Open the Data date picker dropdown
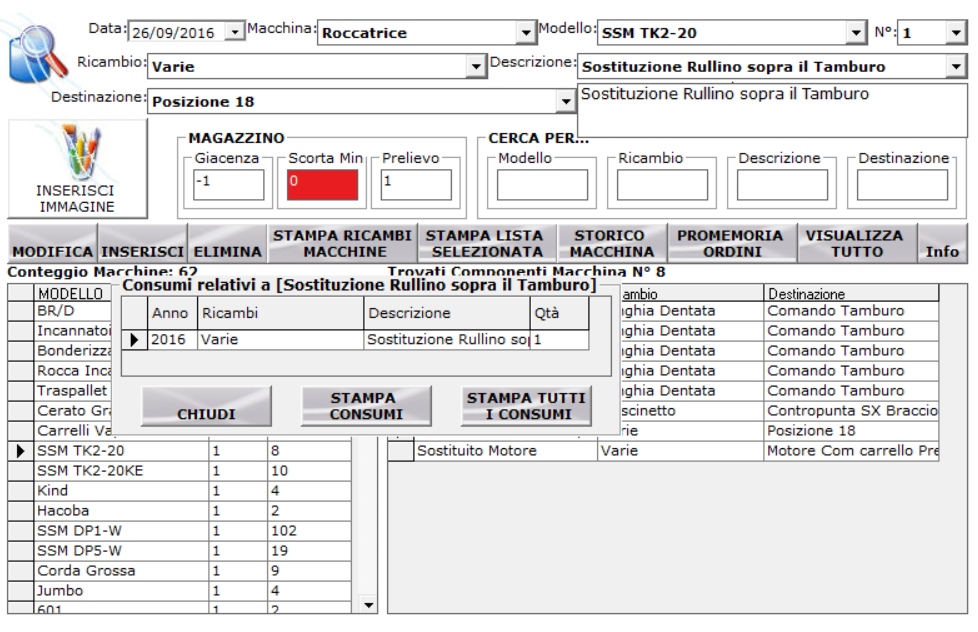This screenshot has width=978, height=632. click(235, 31)
